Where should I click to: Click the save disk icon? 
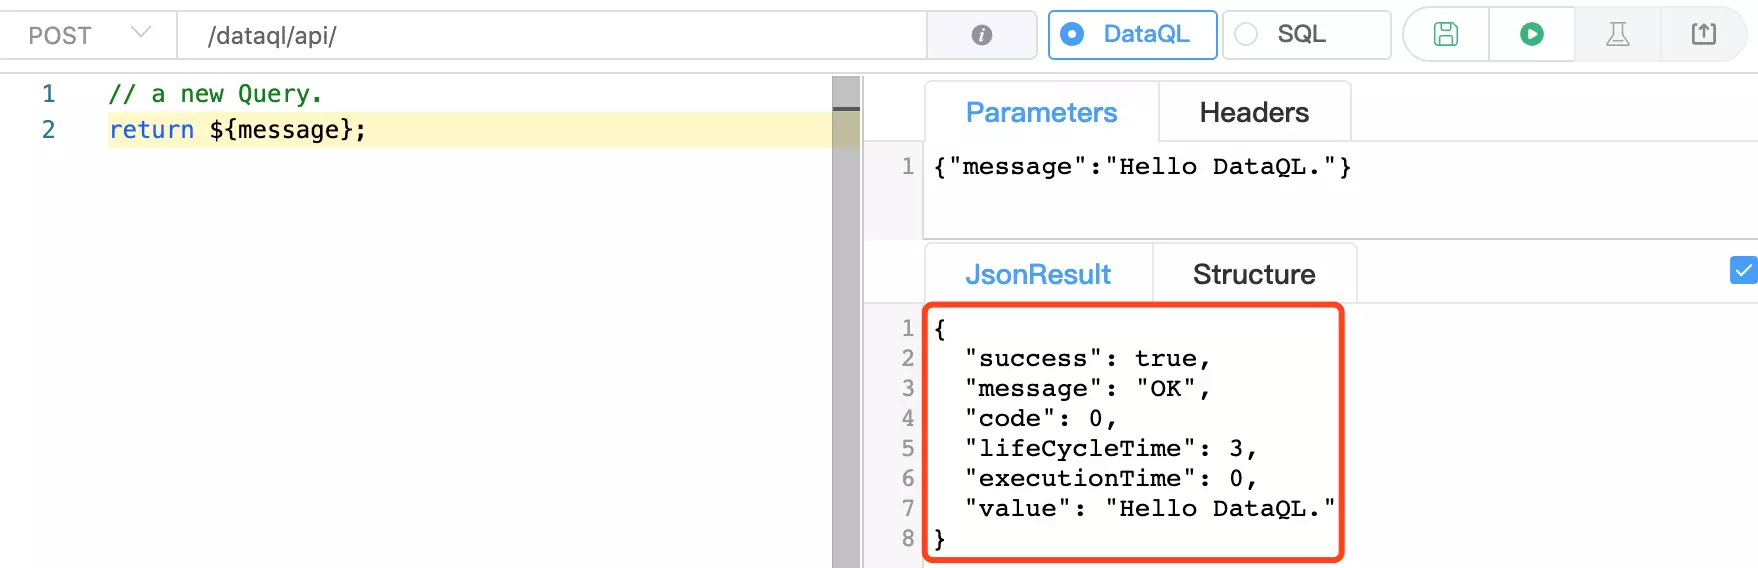[x=1446, y=35]
